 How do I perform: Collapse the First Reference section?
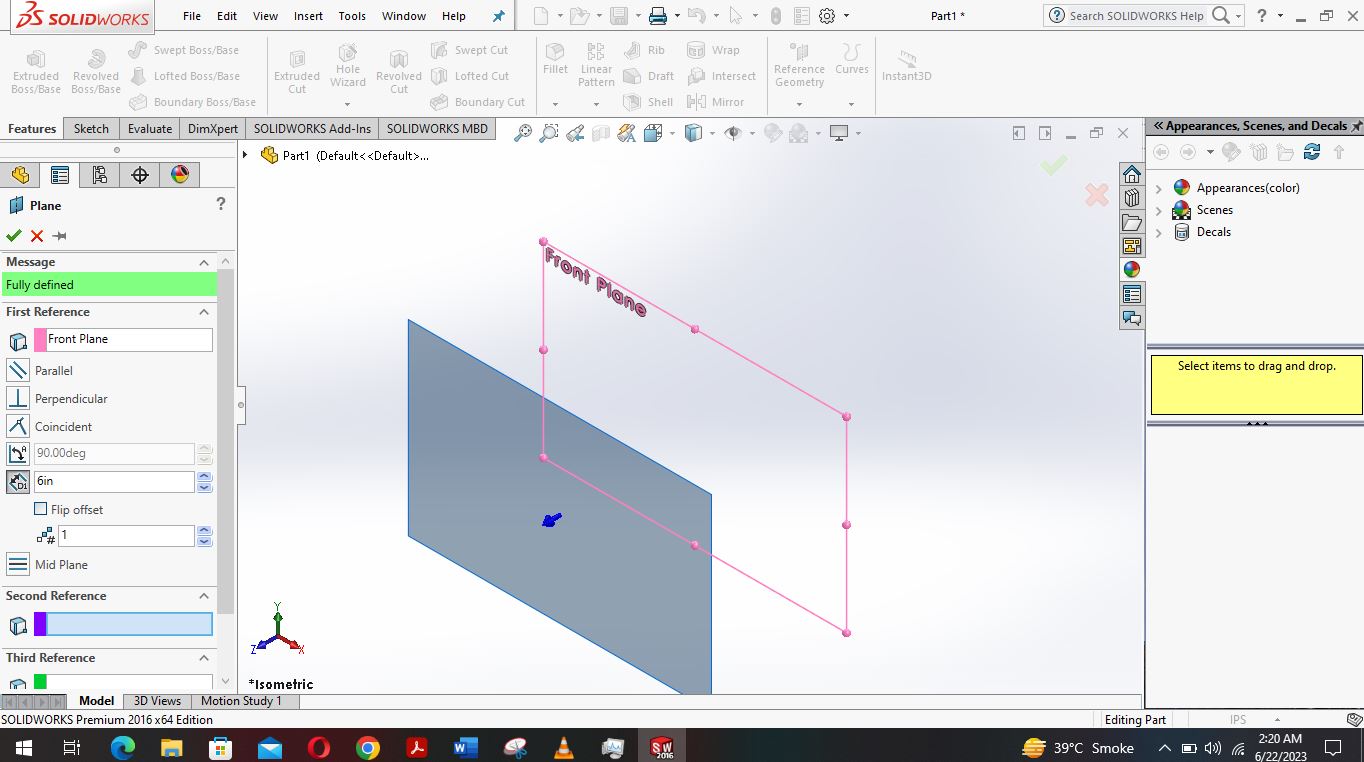pyautogui.click(x=204, y=312)
